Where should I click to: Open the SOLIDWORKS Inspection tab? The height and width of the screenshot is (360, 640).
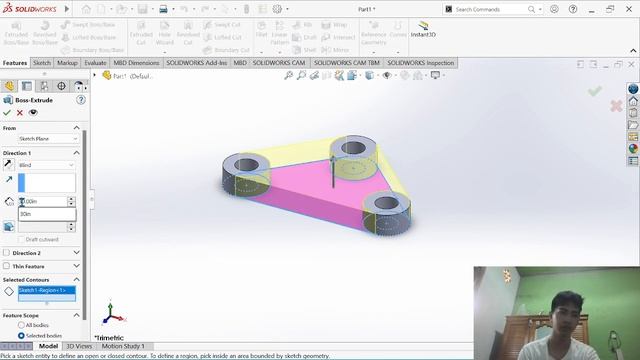click(x=420, y=63)
